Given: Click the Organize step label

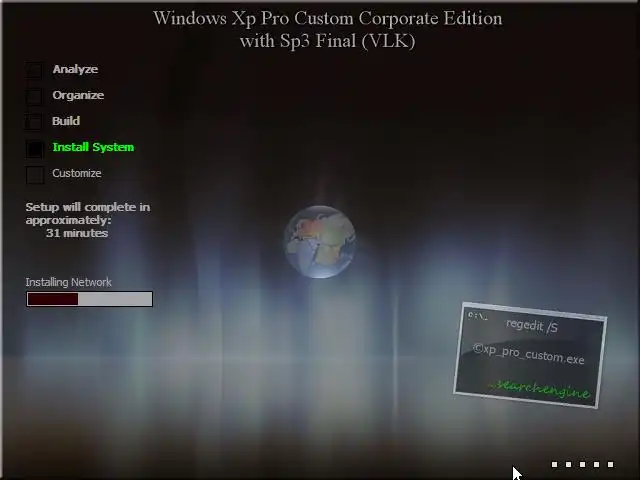Looking at the screenshot, I should [x=78, y=95].
